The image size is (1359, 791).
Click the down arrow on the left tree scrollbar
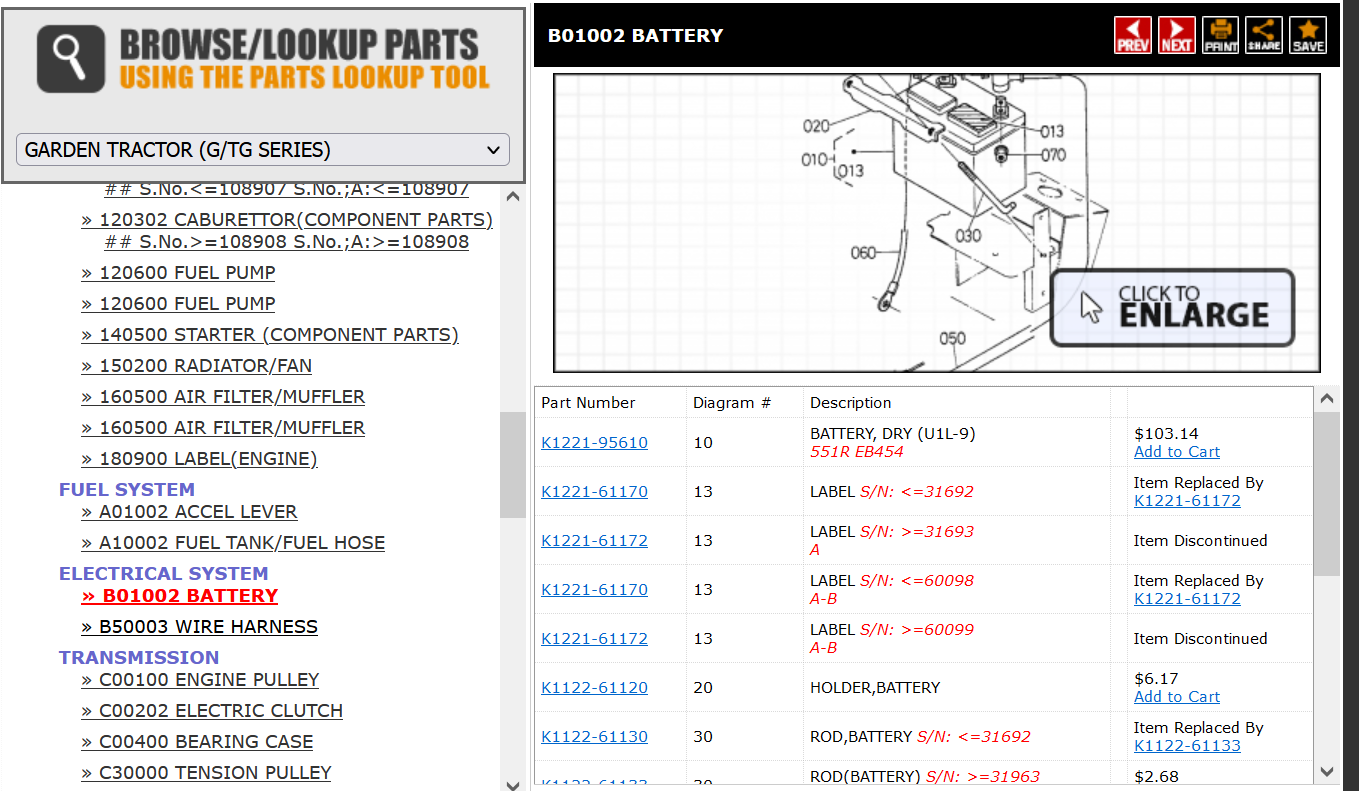513,785
